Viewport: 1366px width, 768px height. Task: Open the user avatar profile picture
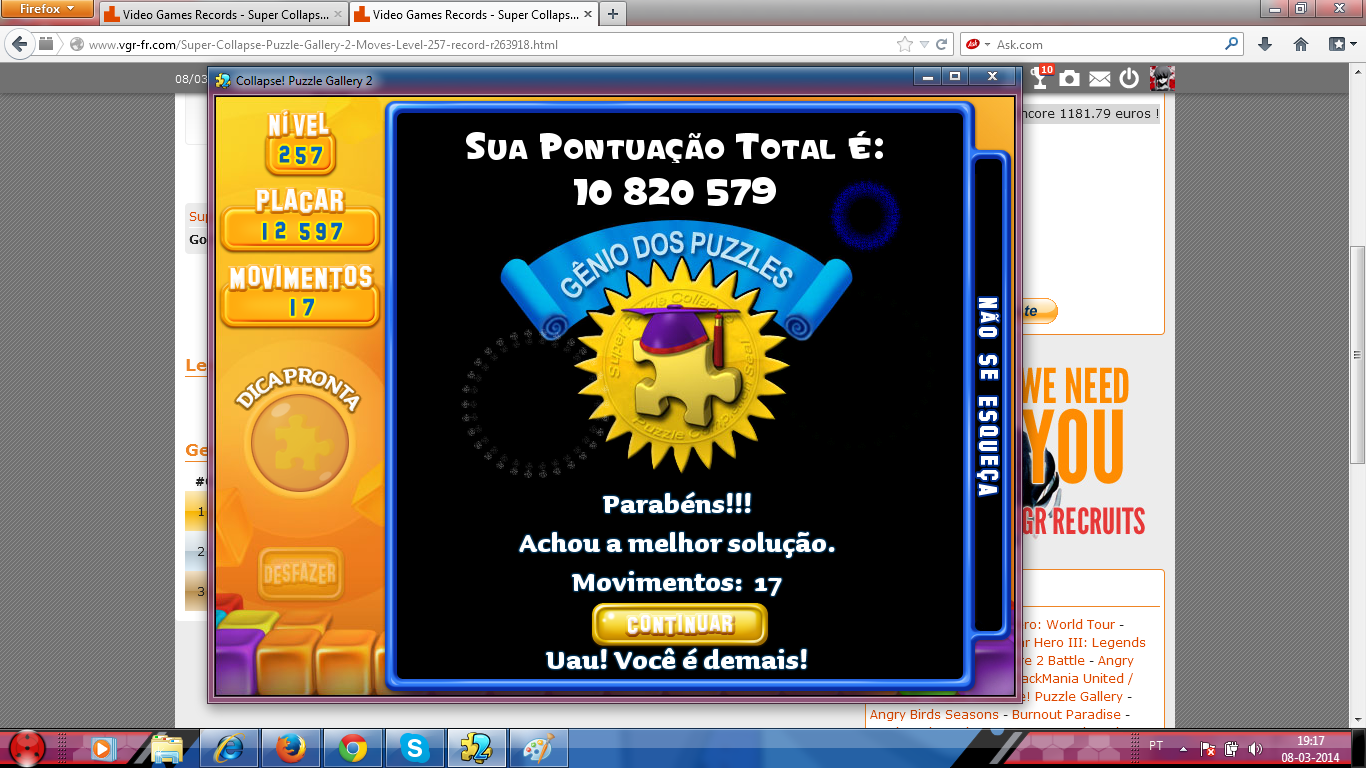[1161, 79]
